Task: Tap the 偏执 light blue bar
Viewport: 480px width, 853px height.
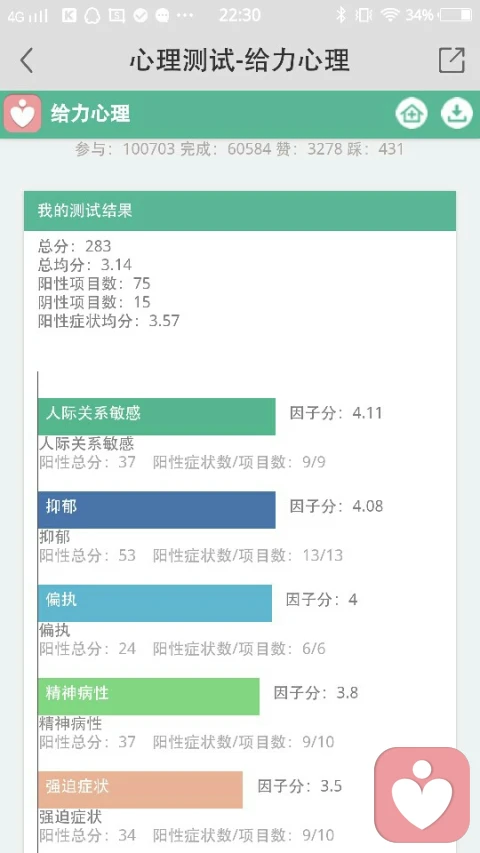Action: (x=155, y=603)
